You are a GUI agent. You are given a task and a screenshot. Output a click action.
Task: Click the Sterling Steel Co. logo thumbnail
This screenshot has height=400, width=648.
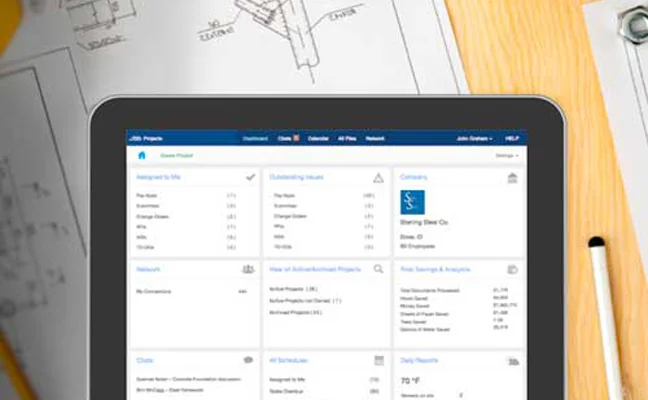click(x=412, y=203)
